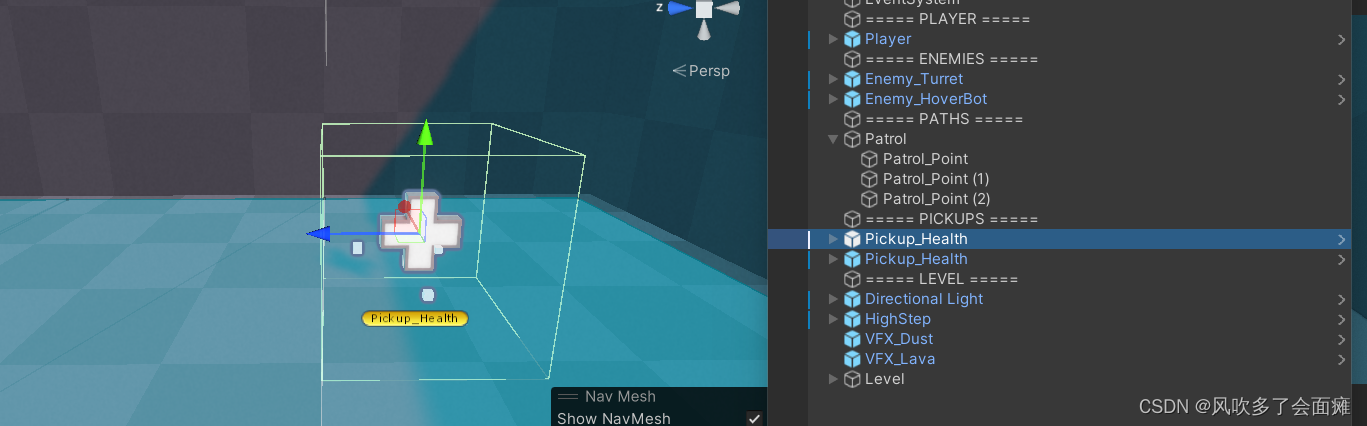Viewport: 1367px width, 426px height.
Task: Select VFX_Dust in the hierarchy
Action: click(x=899, y=339)
